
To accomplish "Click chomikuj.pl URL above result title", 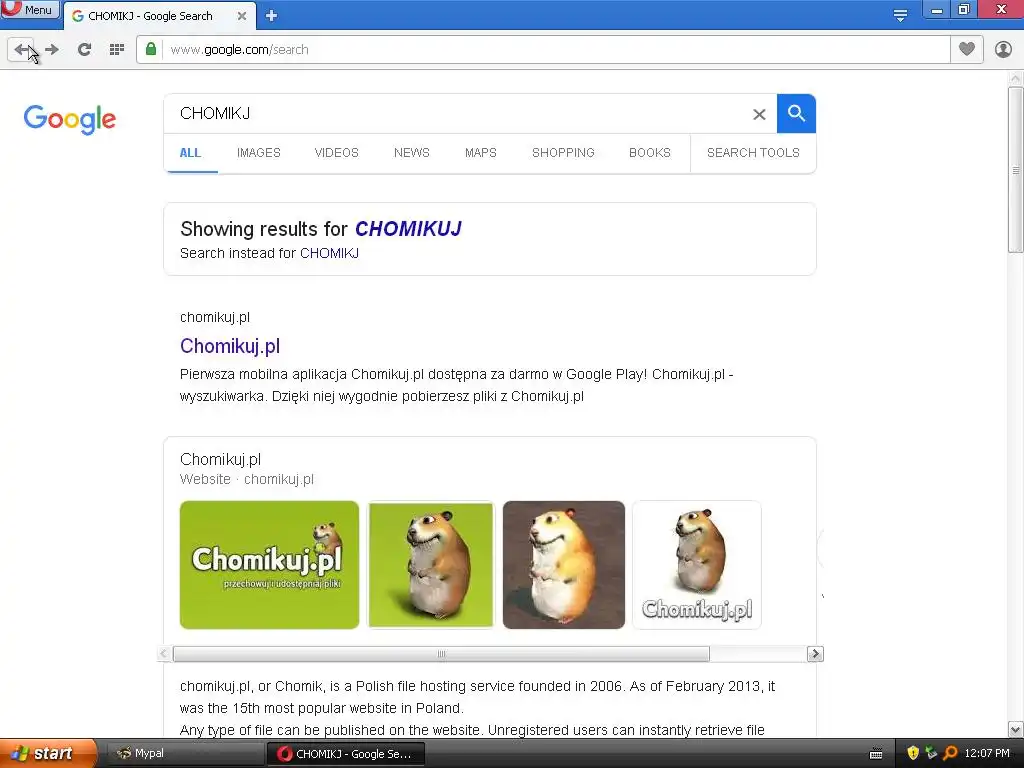I will [215, 317].
